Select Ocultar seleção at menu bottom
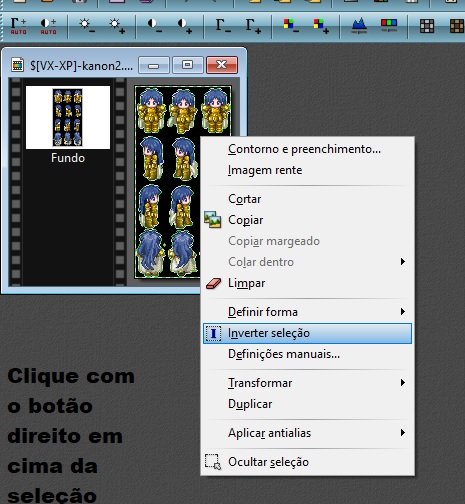 [x=307, y=462]
